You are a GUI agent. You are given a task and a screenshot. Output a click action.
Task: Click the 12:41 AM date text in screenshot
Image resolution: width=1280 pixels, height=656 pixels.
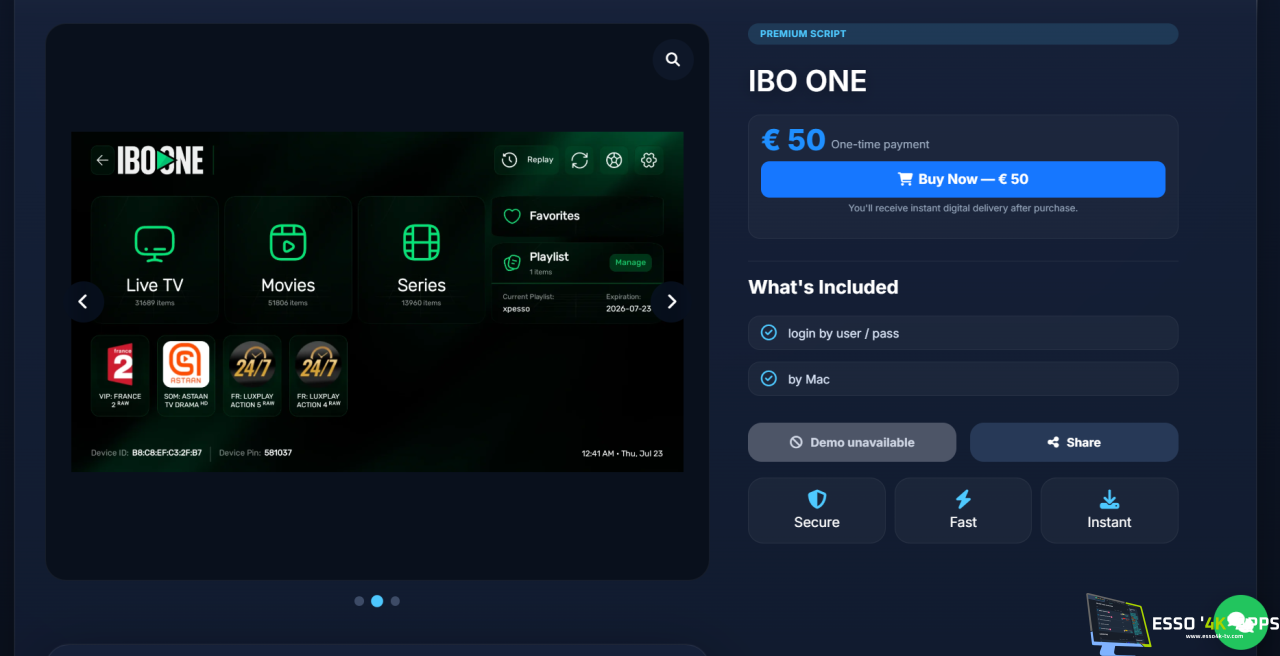(622, 453)
